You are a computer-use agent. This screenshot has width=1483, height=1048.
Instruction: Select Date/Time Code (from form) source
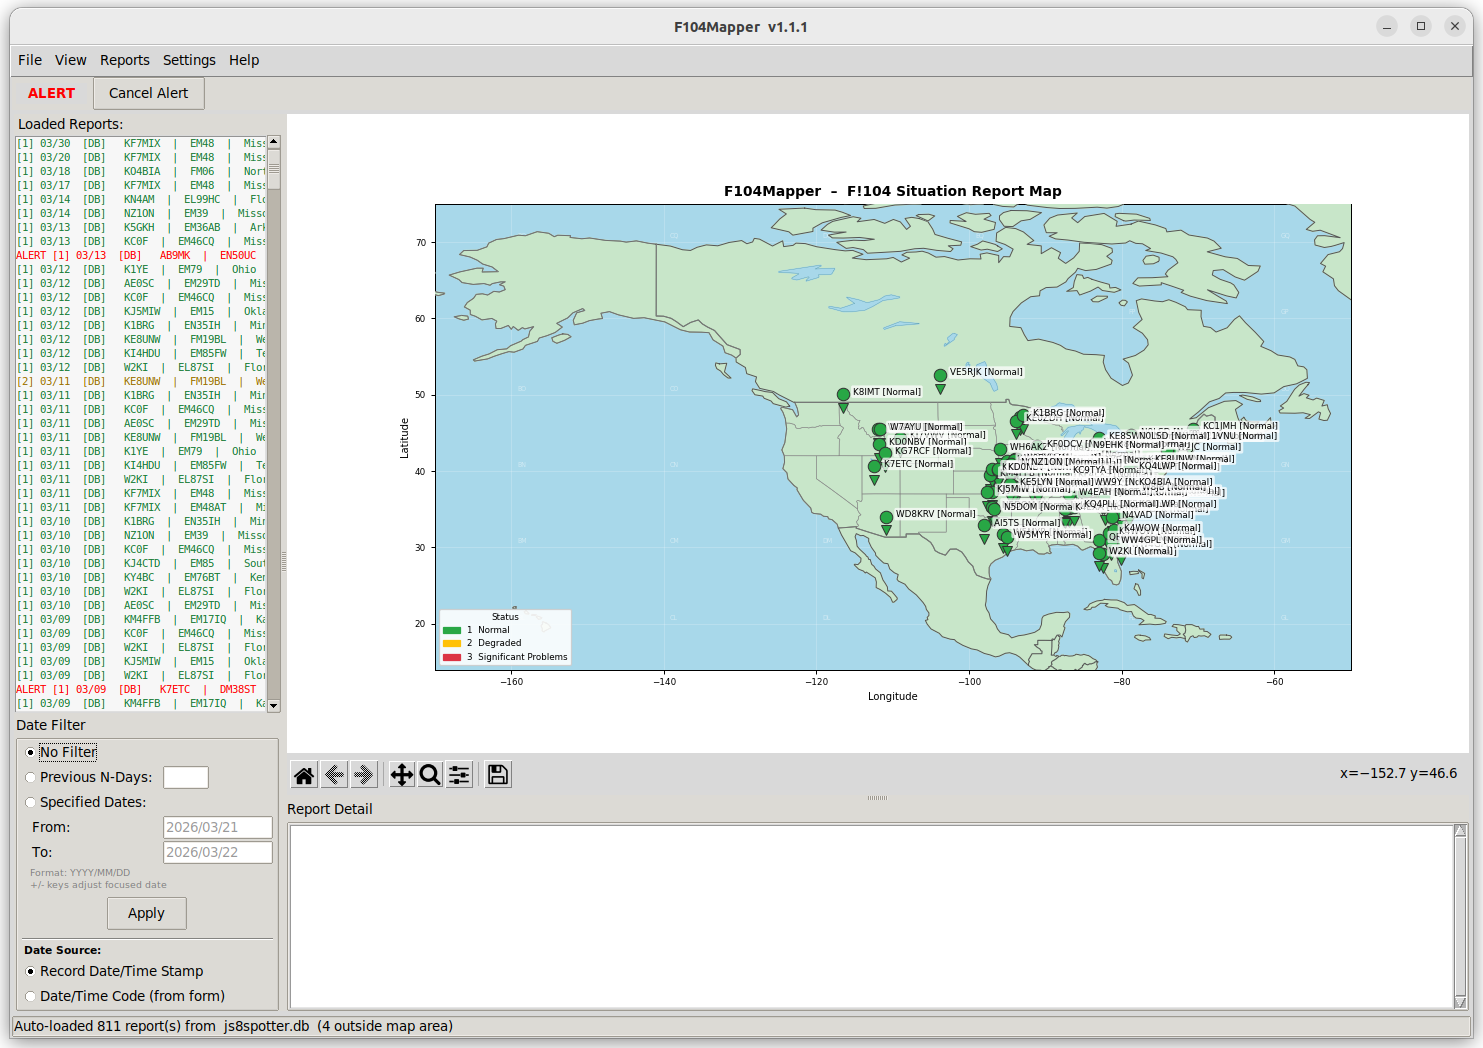point(31,997)
